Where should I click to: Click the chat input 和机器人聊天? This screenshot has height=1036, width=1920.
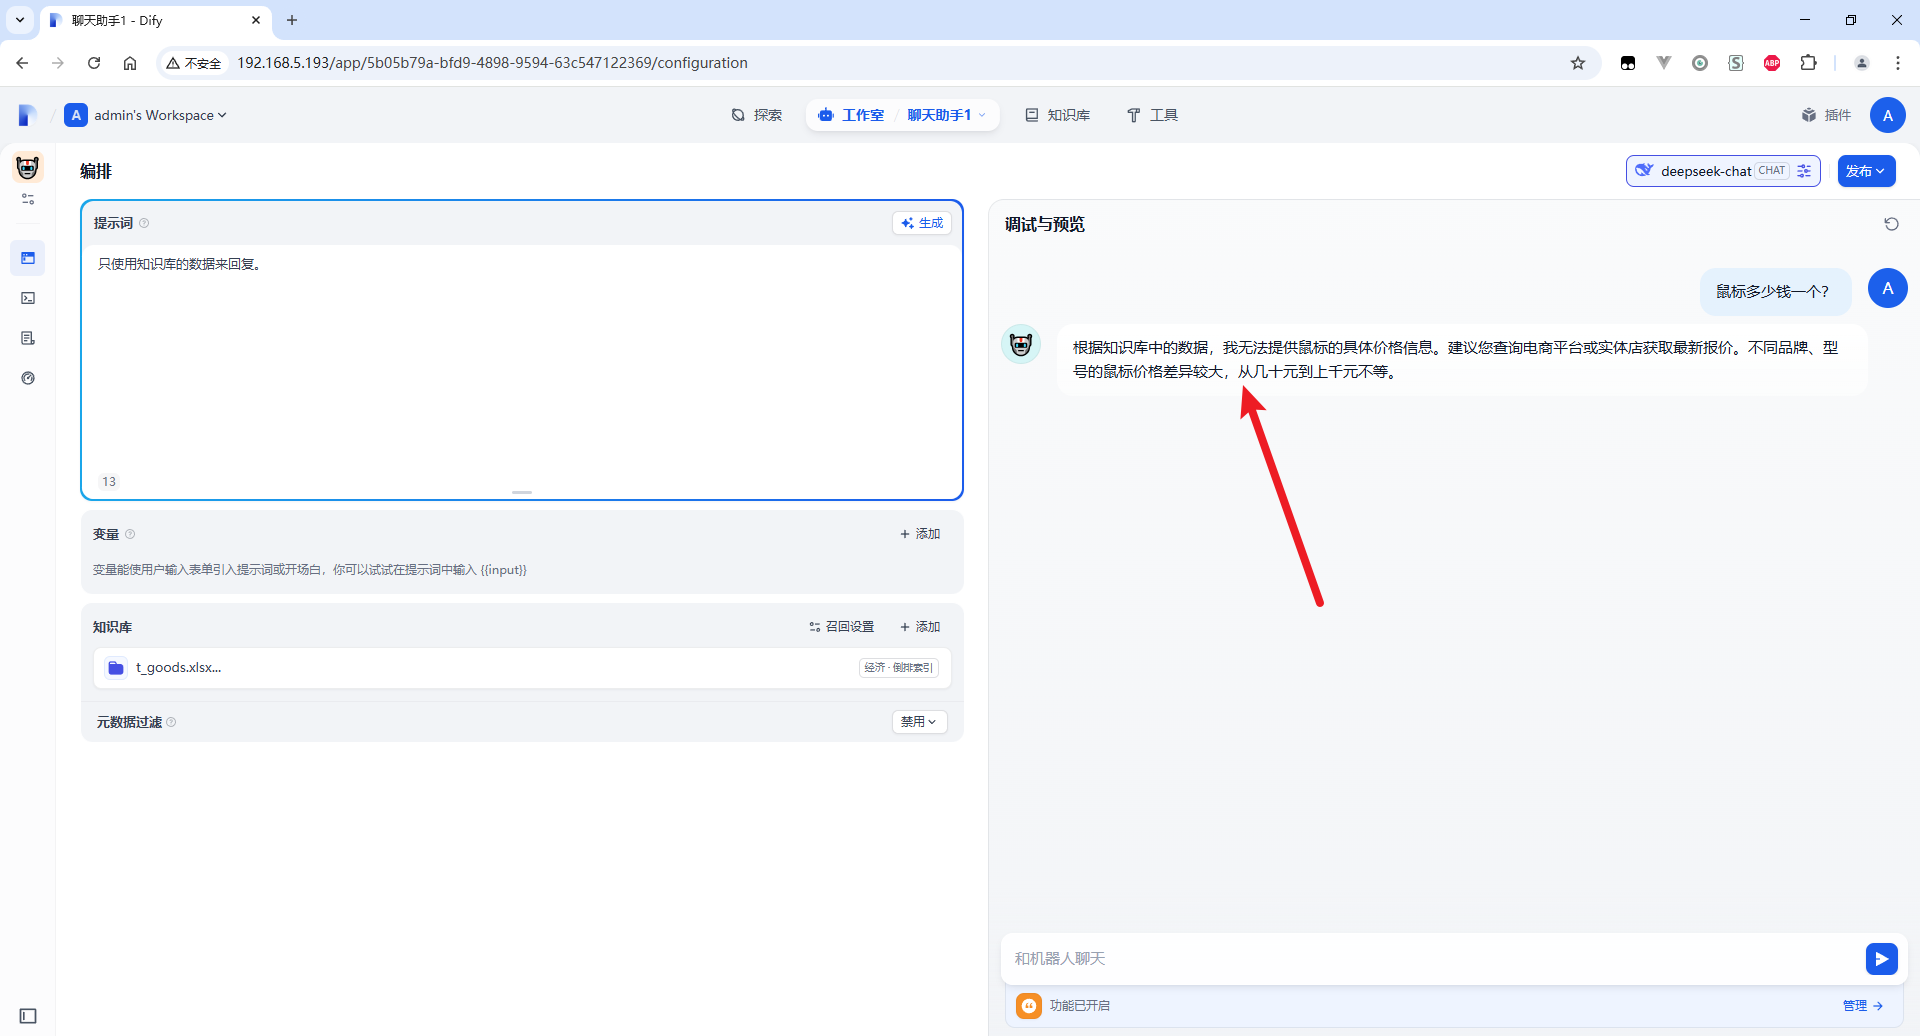point(1430,959)
